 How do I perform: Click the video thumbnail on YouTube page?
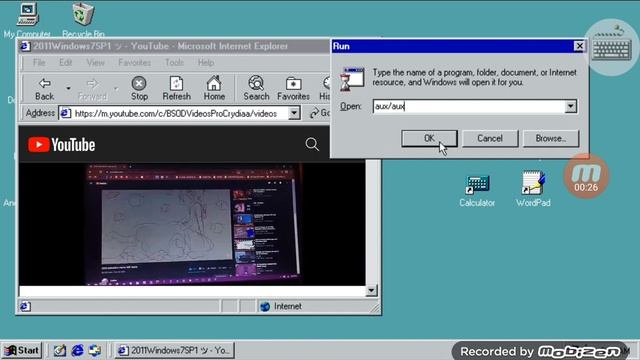(192, 224)
